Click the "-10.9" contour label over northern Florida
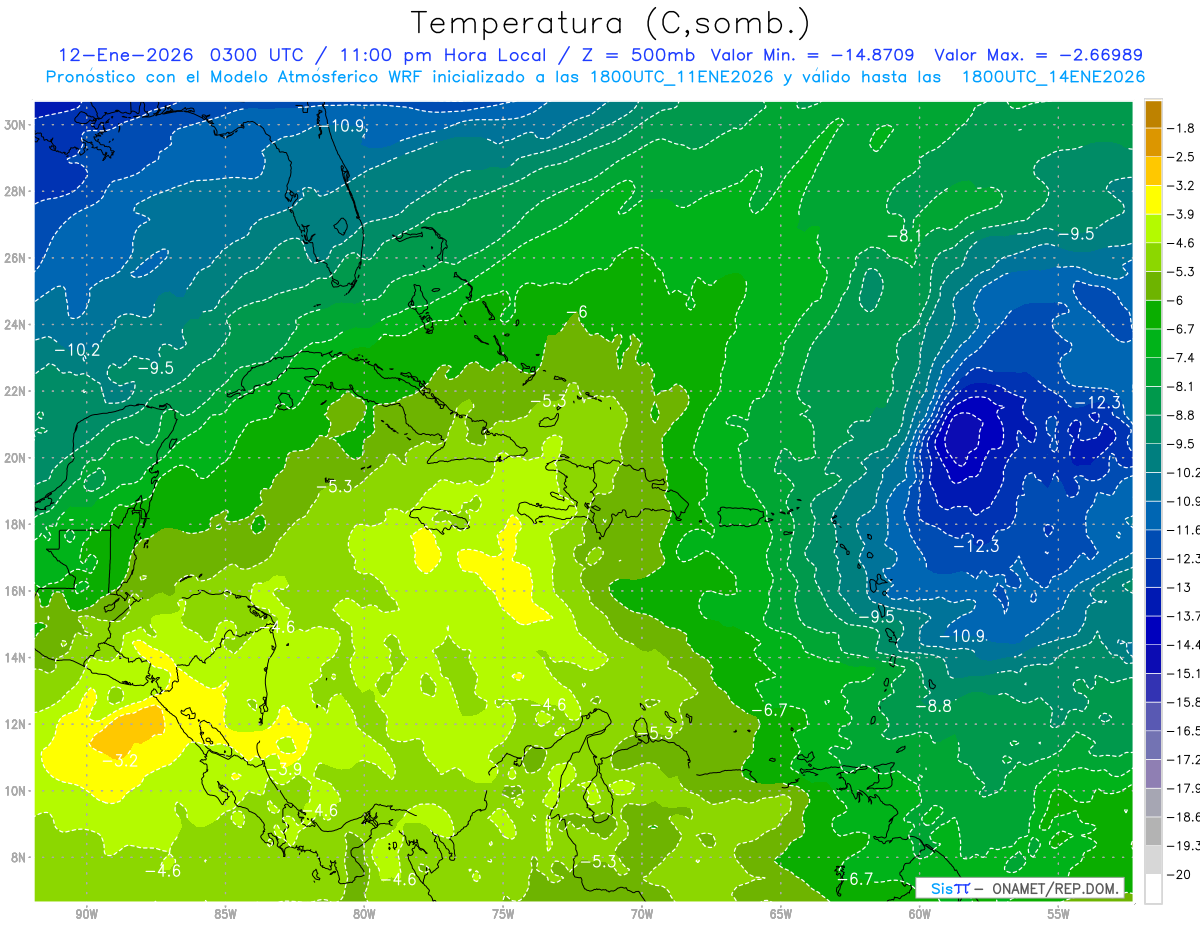This screenshot has height=927, width=1200. click(x=344, y=126)
